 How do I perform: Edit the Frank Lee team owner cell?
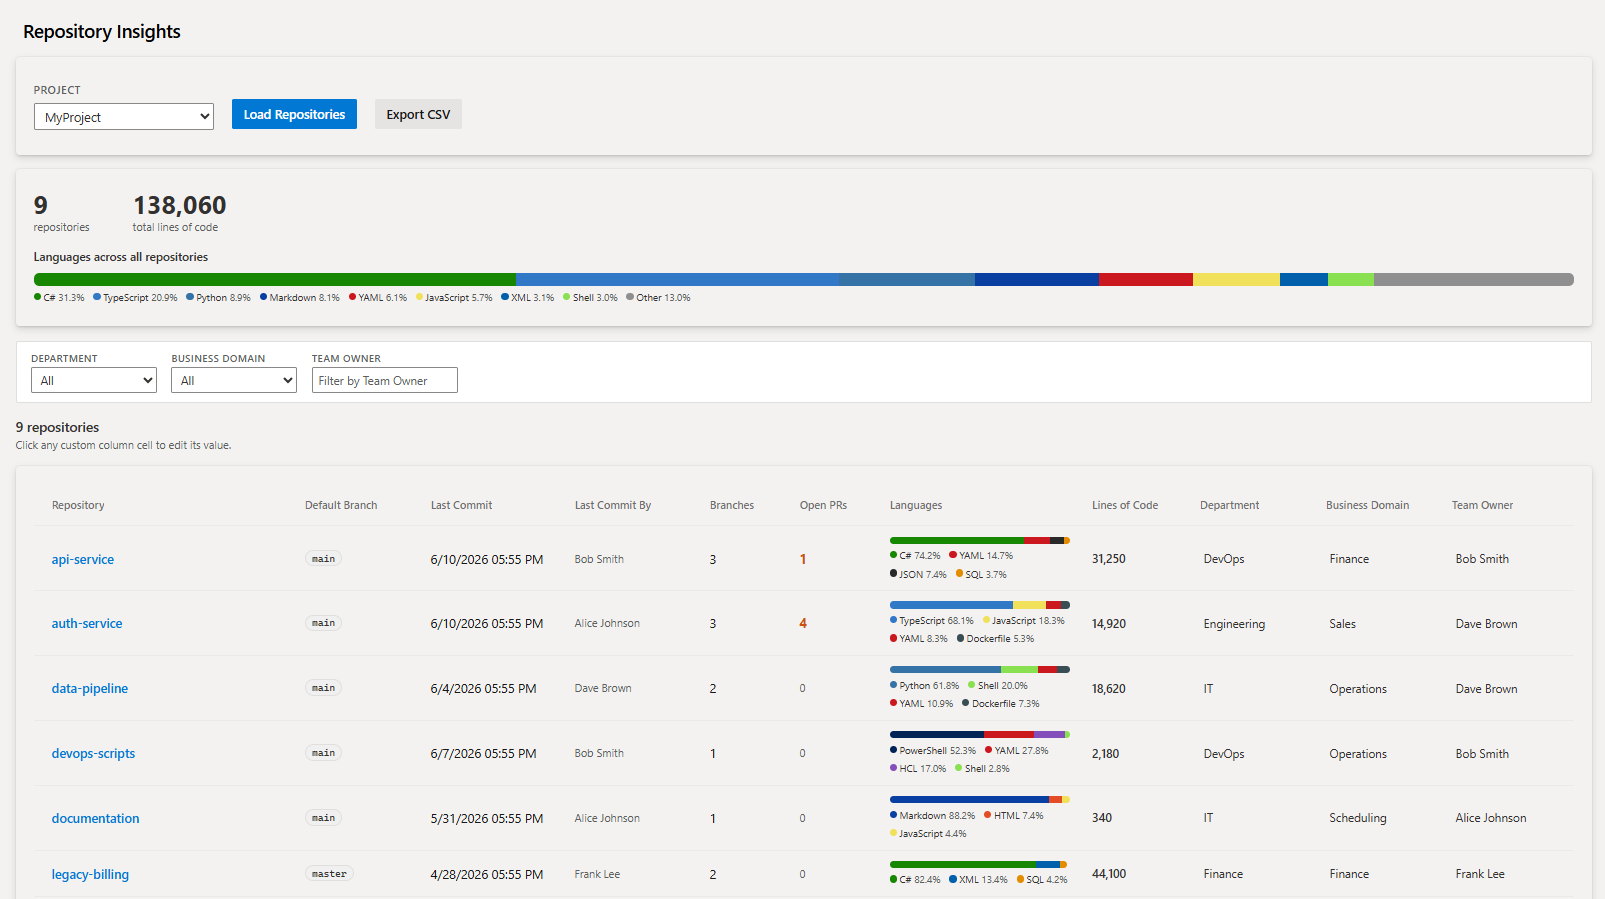1480,874
